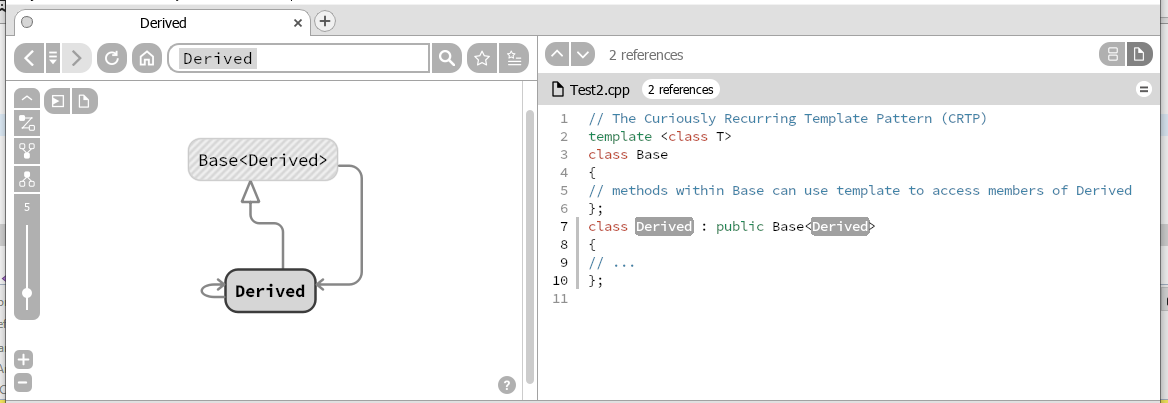Select the Derived tab
Screen dimensions: 1168x403
pyautogui.click(x=163, y=23)
